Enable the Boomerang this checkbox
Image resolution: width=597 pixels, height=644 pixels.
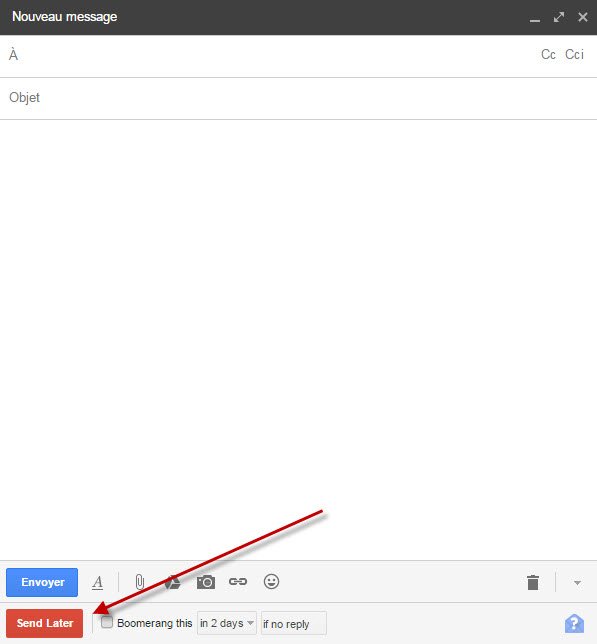107,622
